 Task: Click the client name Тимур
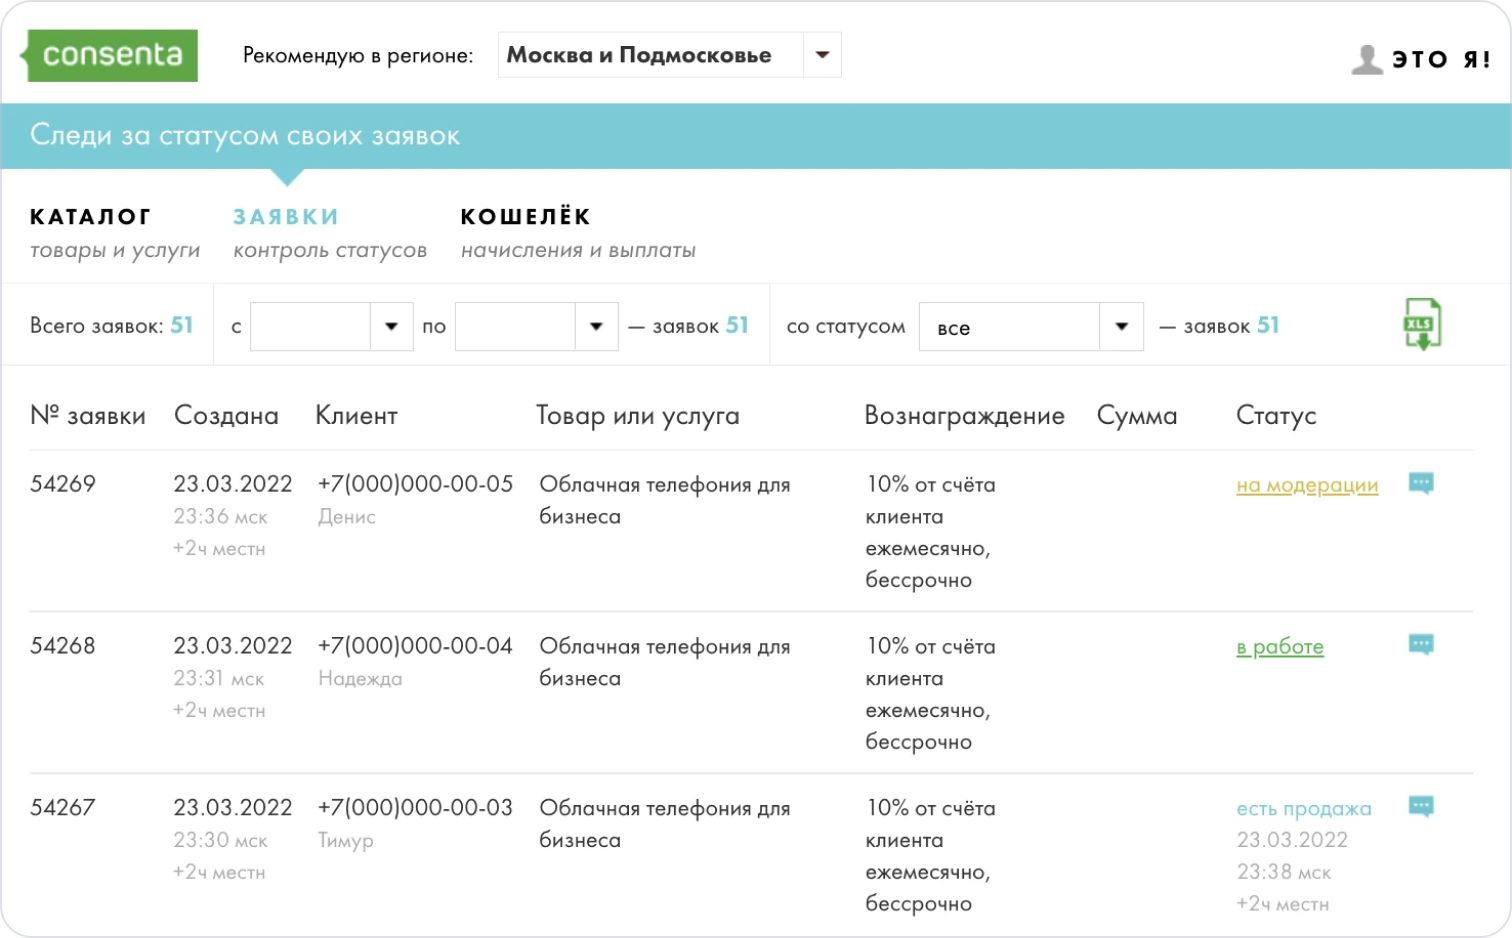coord(346,841)
